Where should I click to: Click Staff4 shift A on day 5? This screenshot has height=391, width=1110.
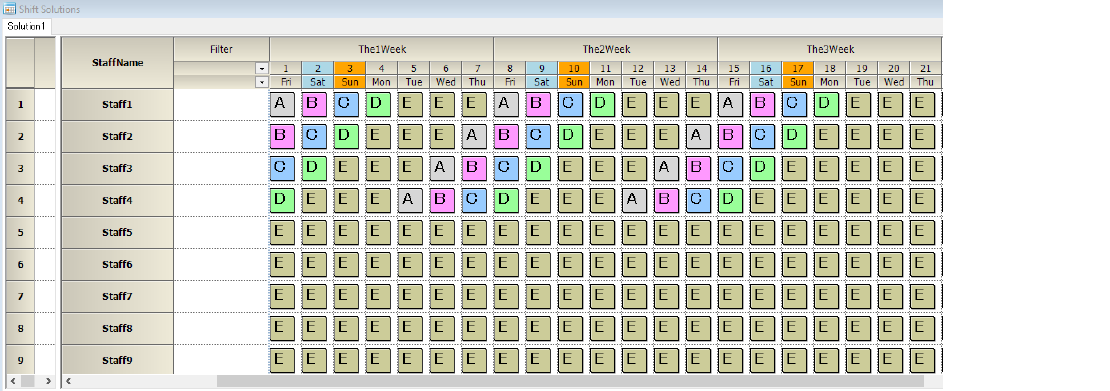pos(411,200)
